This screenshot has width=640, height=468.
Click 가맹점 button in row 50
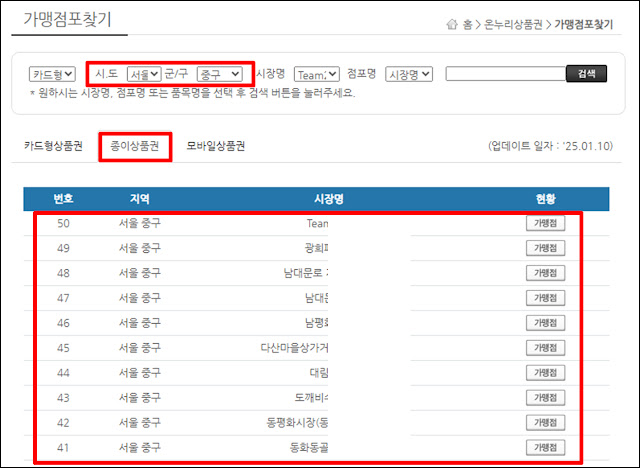tap(545, 223)
